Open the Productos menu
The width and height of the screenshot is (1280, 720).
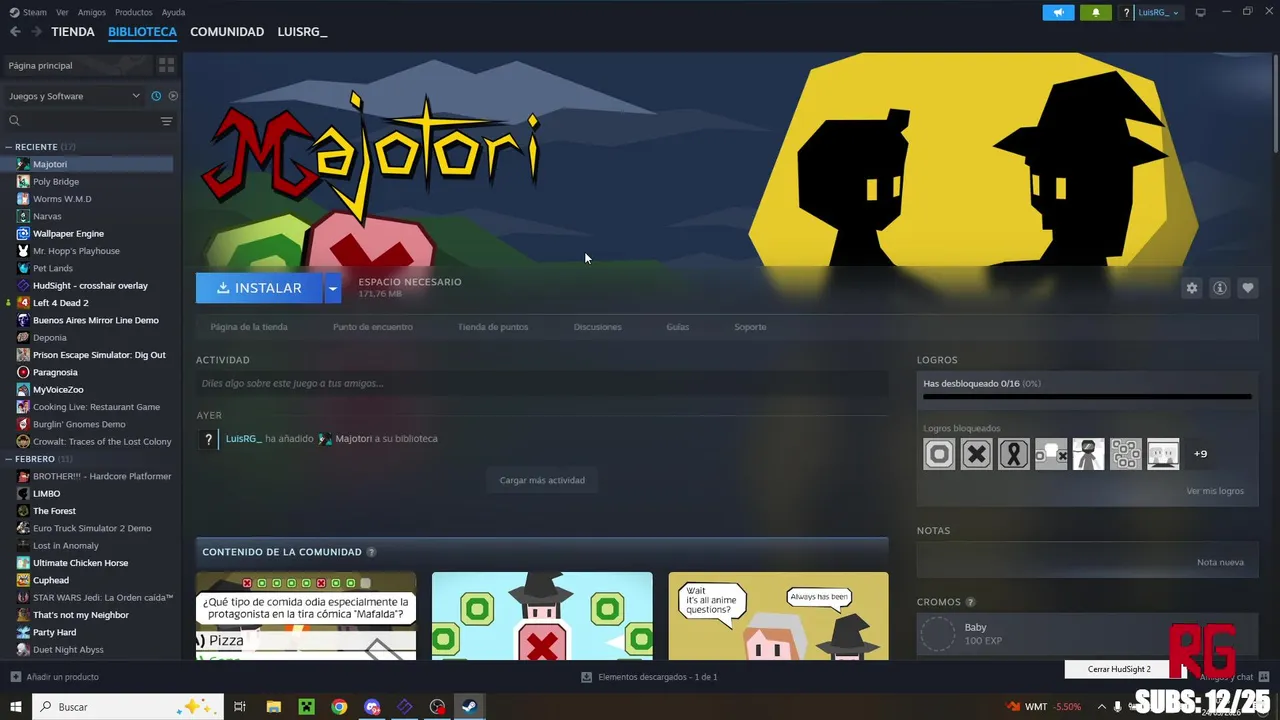point(134,12)
